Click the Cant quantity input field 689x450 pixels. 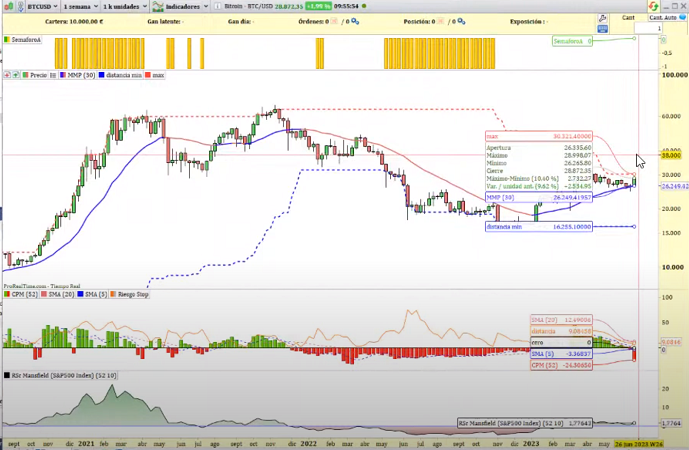pos(650,29)
